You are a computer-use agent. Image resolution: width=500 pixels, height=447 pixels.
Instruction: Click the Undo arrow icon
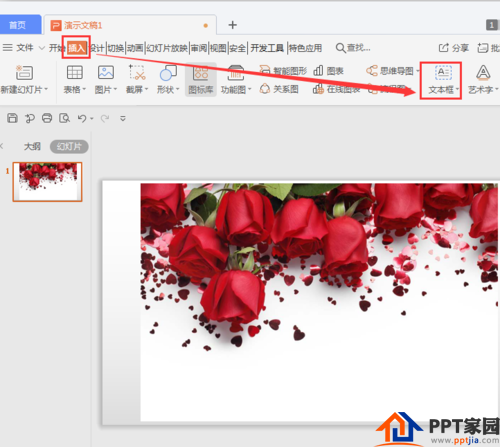point(82,118)
